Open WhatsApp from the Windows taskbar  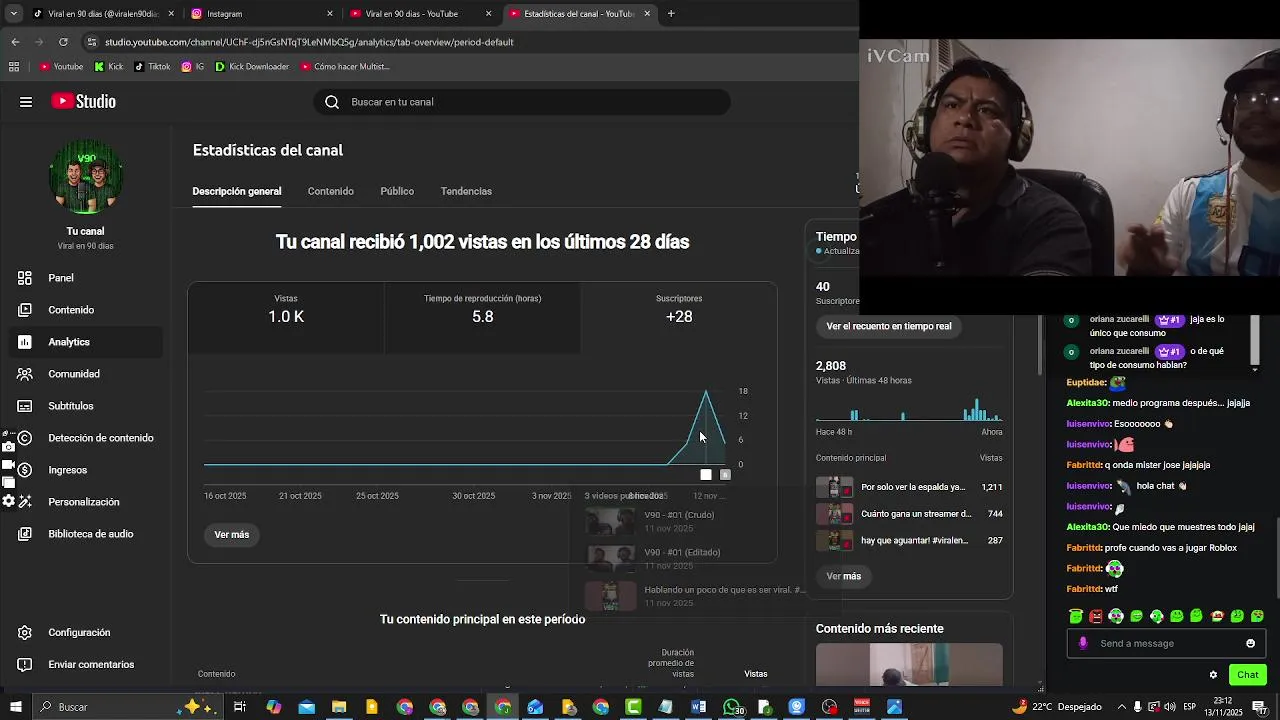click(732, 707)
